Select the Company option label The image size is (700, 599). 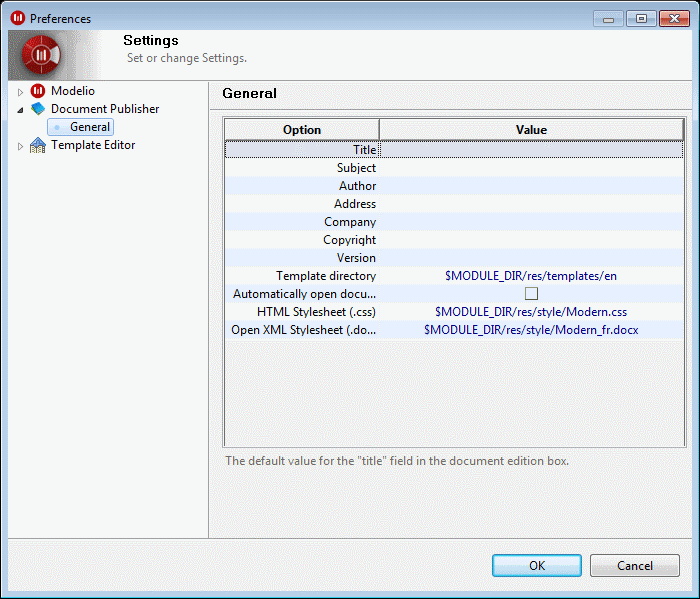point(350,222)
